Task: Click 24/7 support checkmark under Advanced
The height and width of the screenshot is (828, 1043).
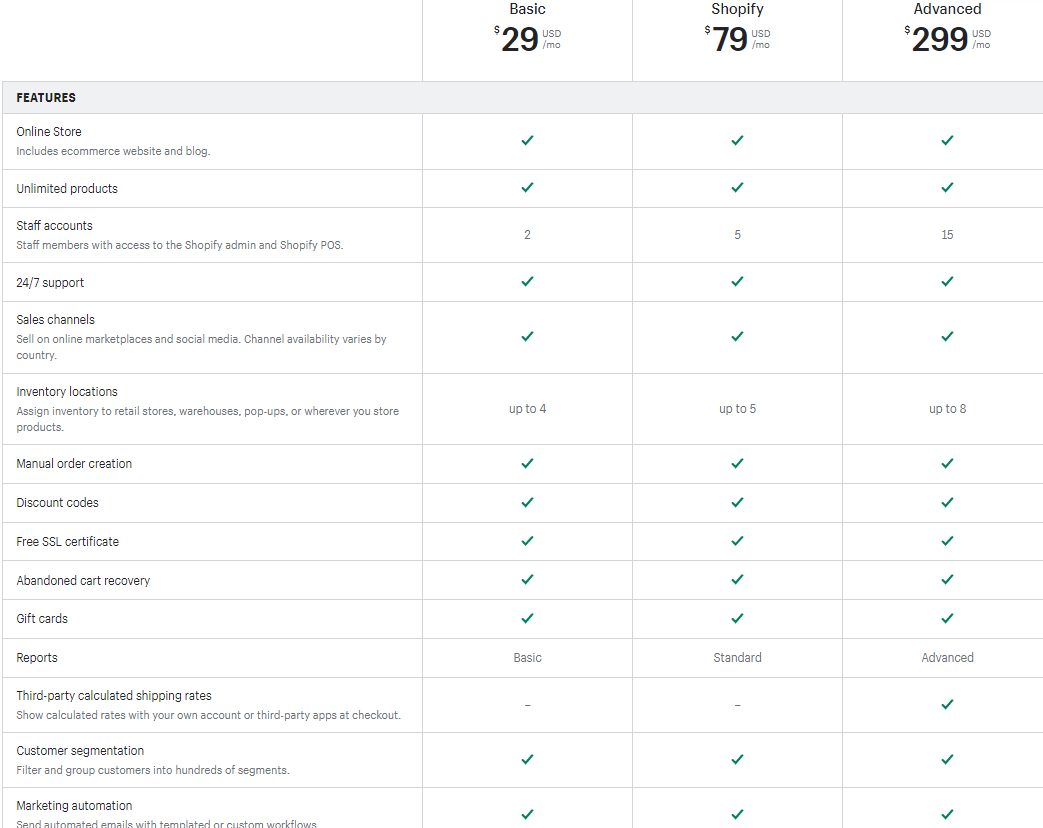Action: pos(947,281)
